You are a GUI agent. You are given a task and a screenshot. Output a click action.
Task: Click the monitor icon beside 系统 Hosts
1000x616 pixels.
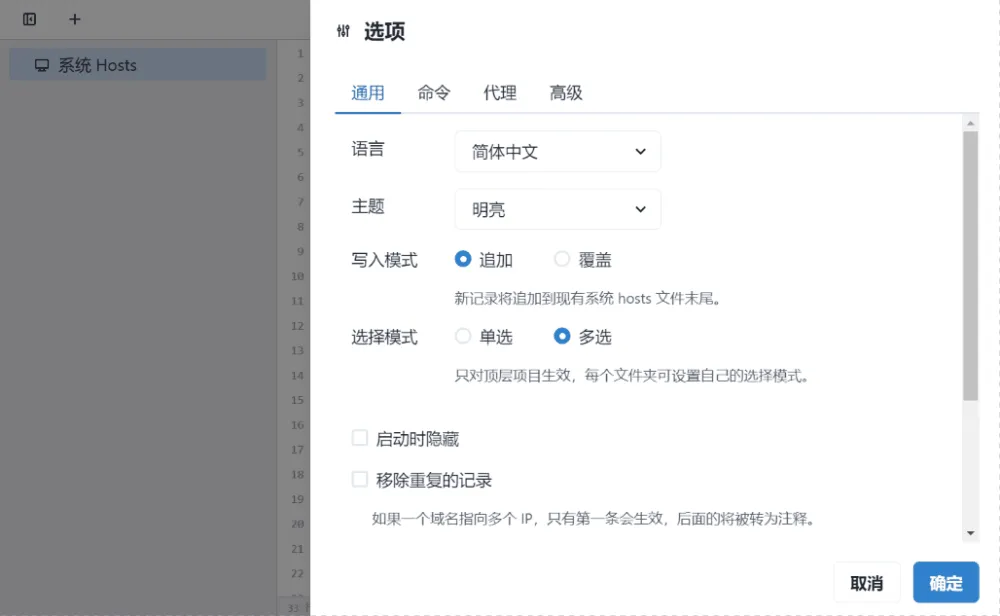coord(42,65)
